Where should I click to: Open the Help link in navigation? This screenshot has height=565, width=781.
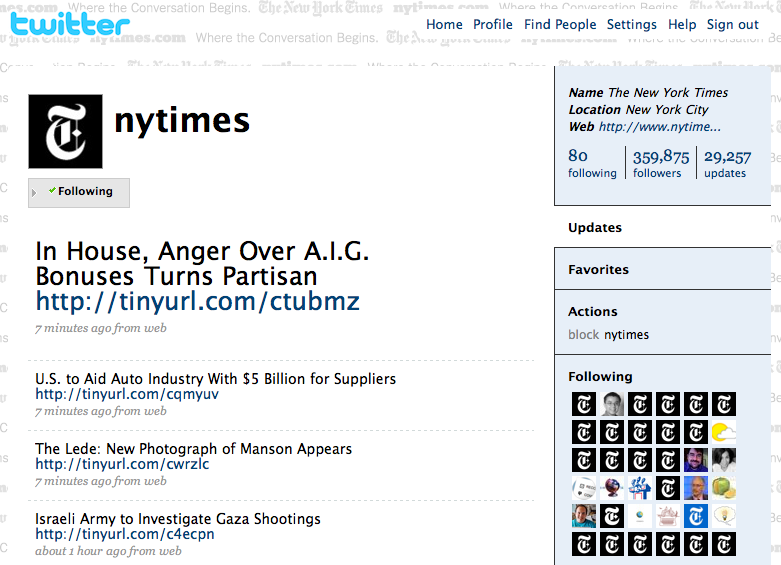pyautogui.click(x=682, y=24)
